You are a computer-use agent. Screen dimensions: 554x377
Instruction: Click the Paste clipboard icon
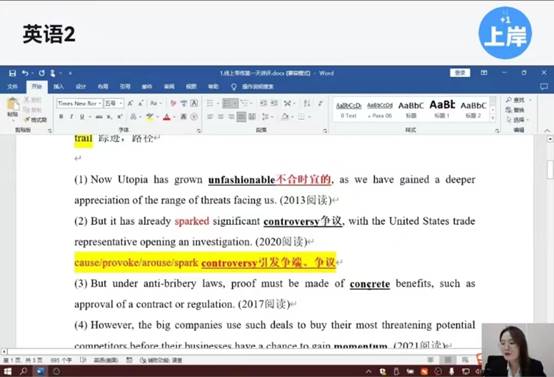click(13, 106)
